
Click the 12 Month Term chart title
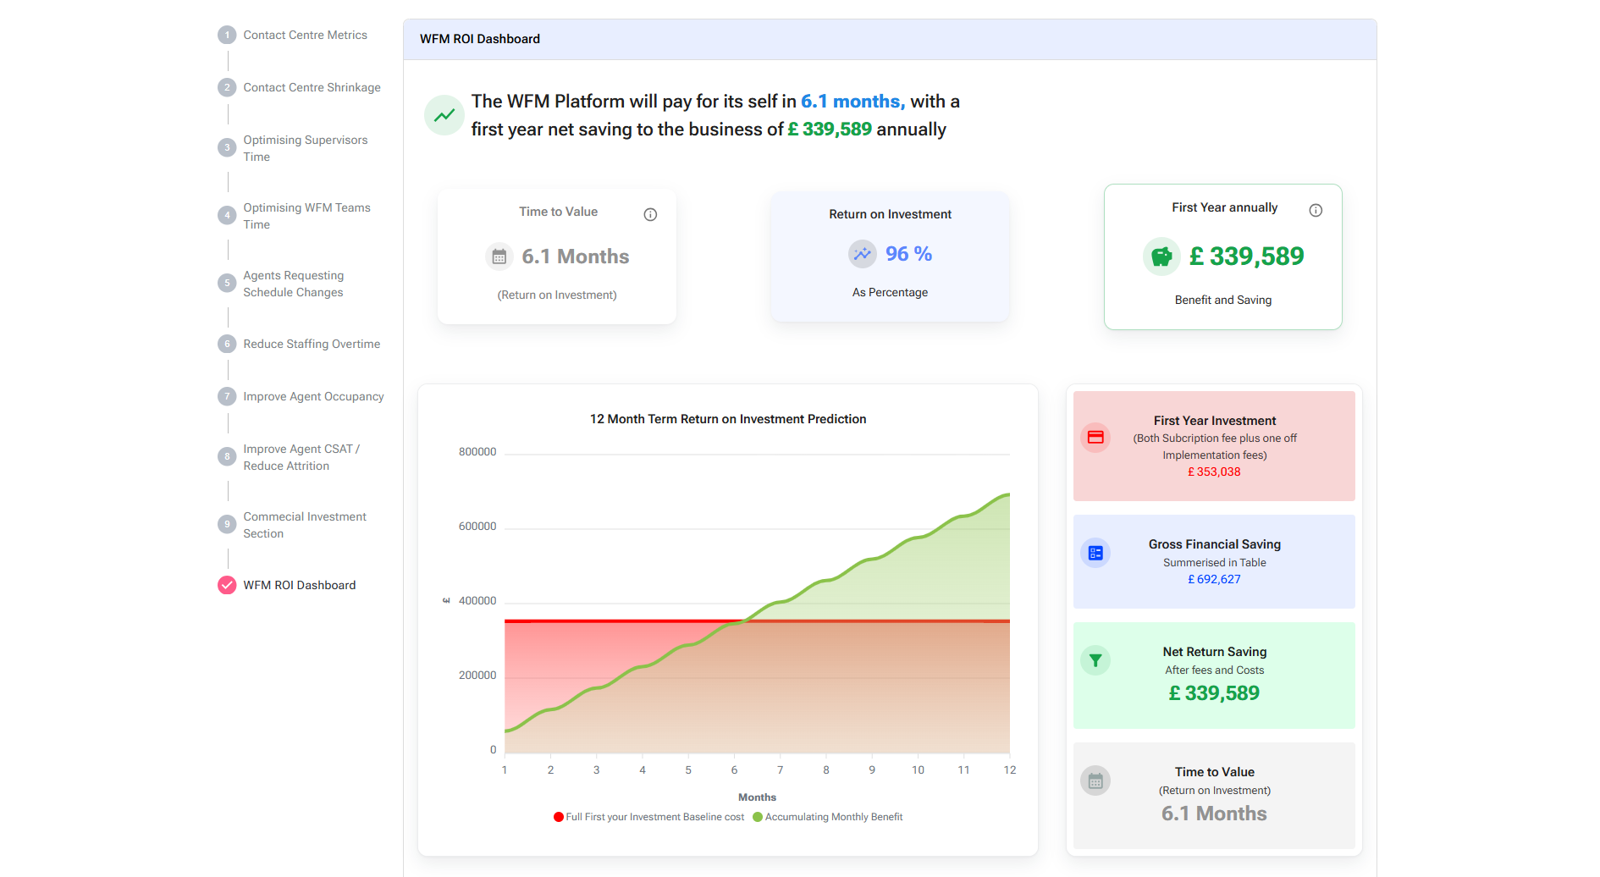click(x=728, y=419)
